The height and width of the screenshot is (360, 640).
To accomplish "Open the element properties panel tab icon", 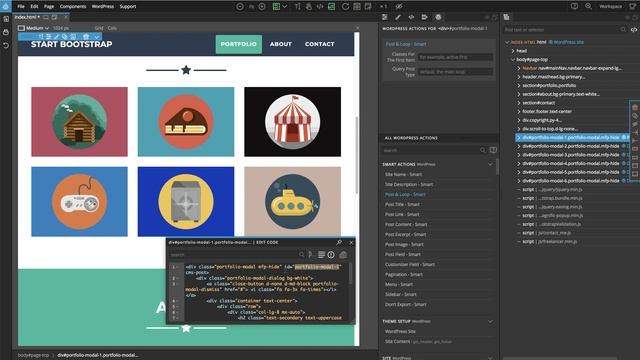I will 385,17.
